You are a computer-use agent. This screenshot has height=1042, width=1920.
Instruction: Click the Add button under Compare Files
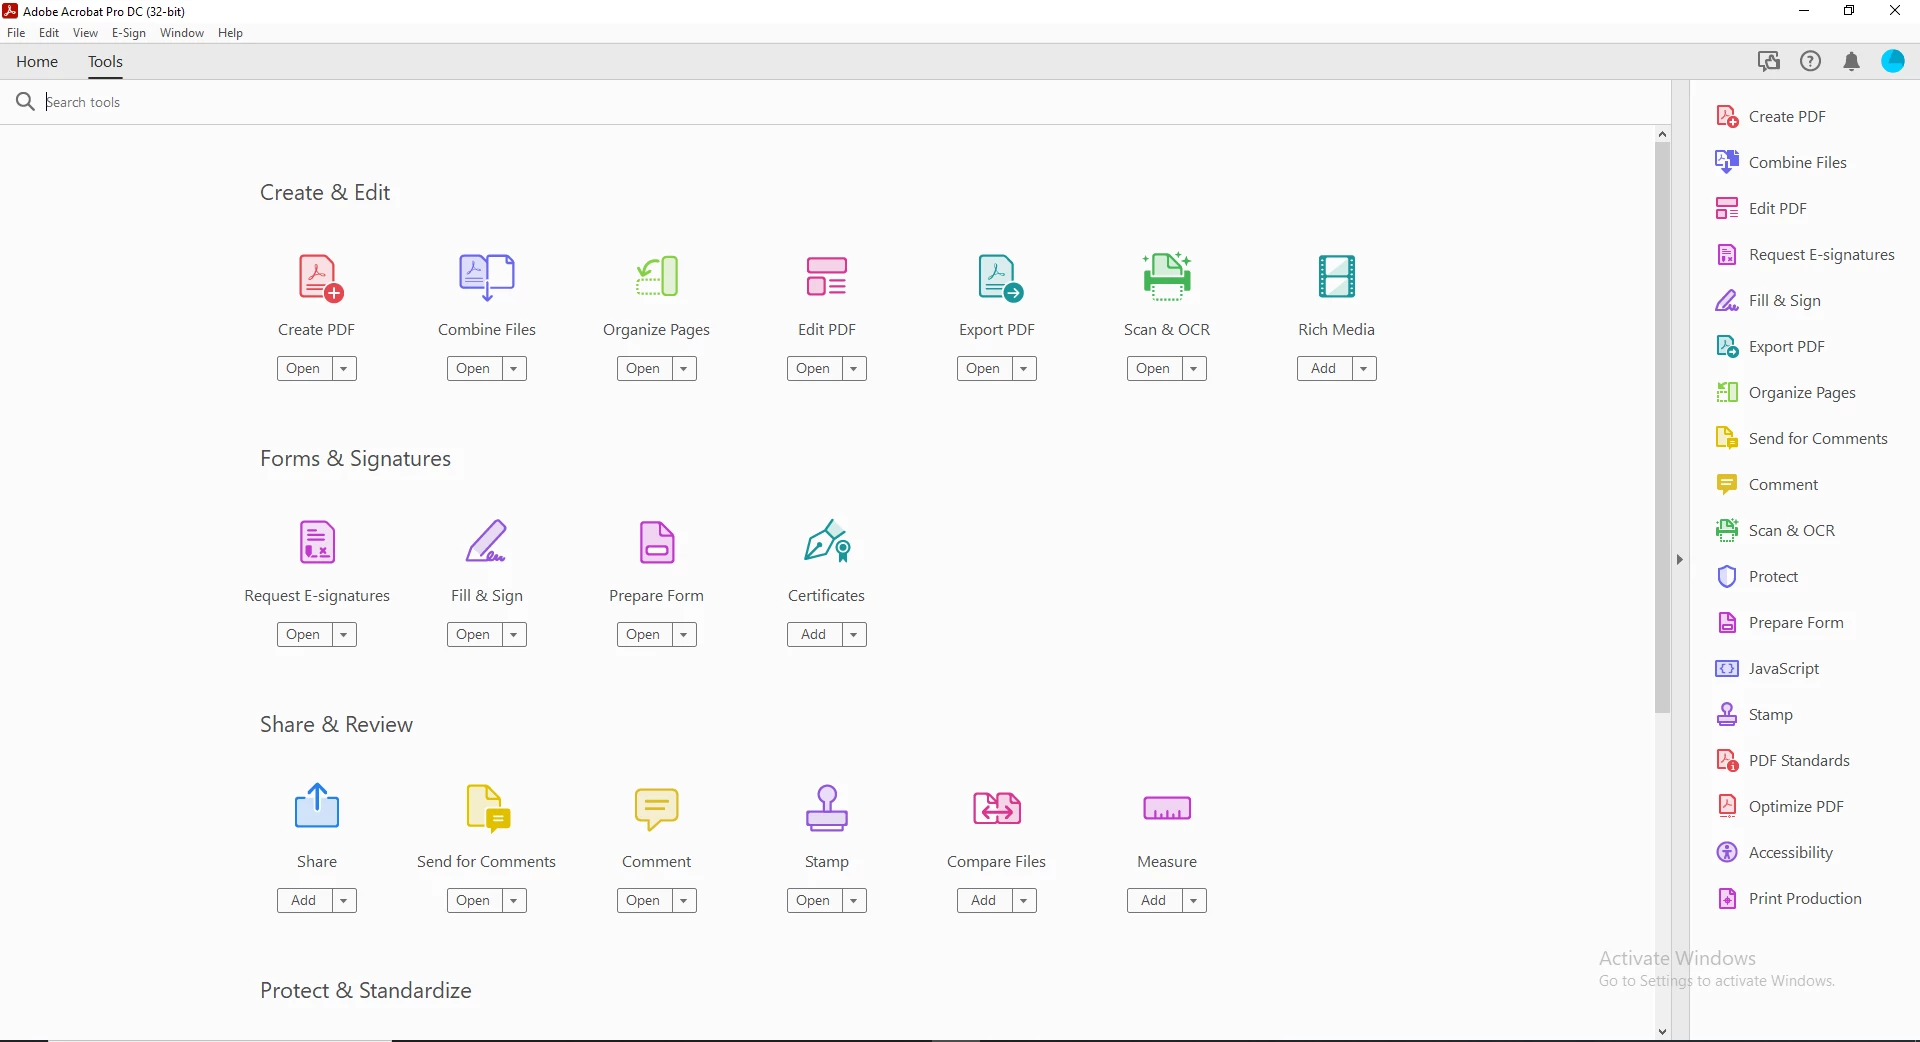coord(984,901)
